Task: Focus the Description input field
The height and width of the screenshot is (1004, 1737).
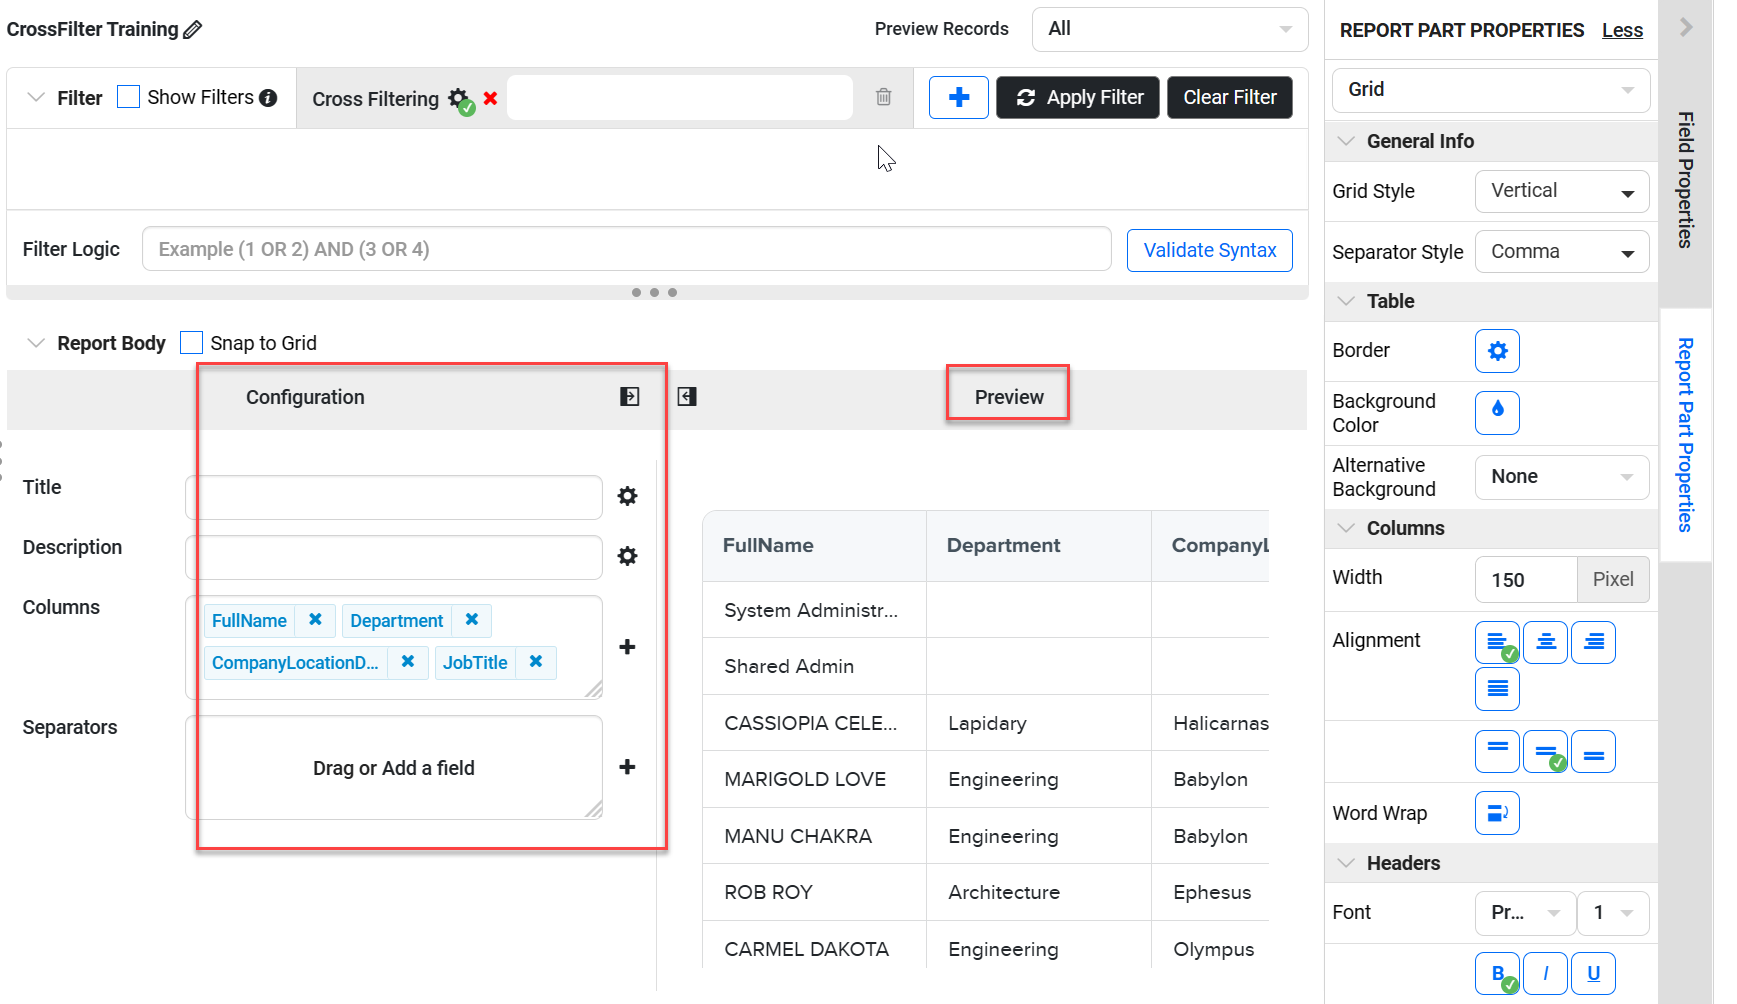Action: click(x=394, y=557)
